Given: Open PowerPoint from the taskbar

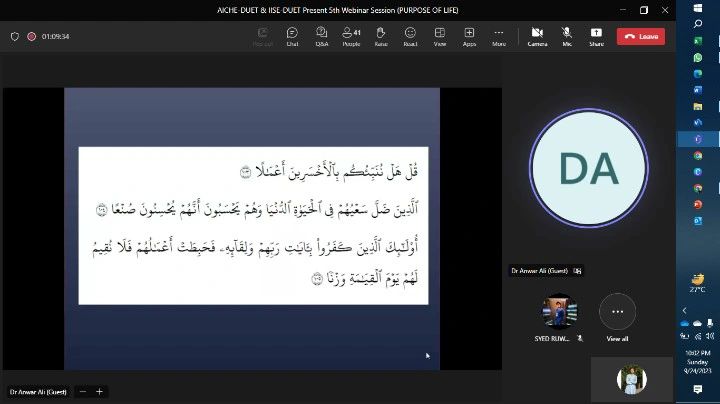Looking at the screenshot, I should [x=698, y=204].
